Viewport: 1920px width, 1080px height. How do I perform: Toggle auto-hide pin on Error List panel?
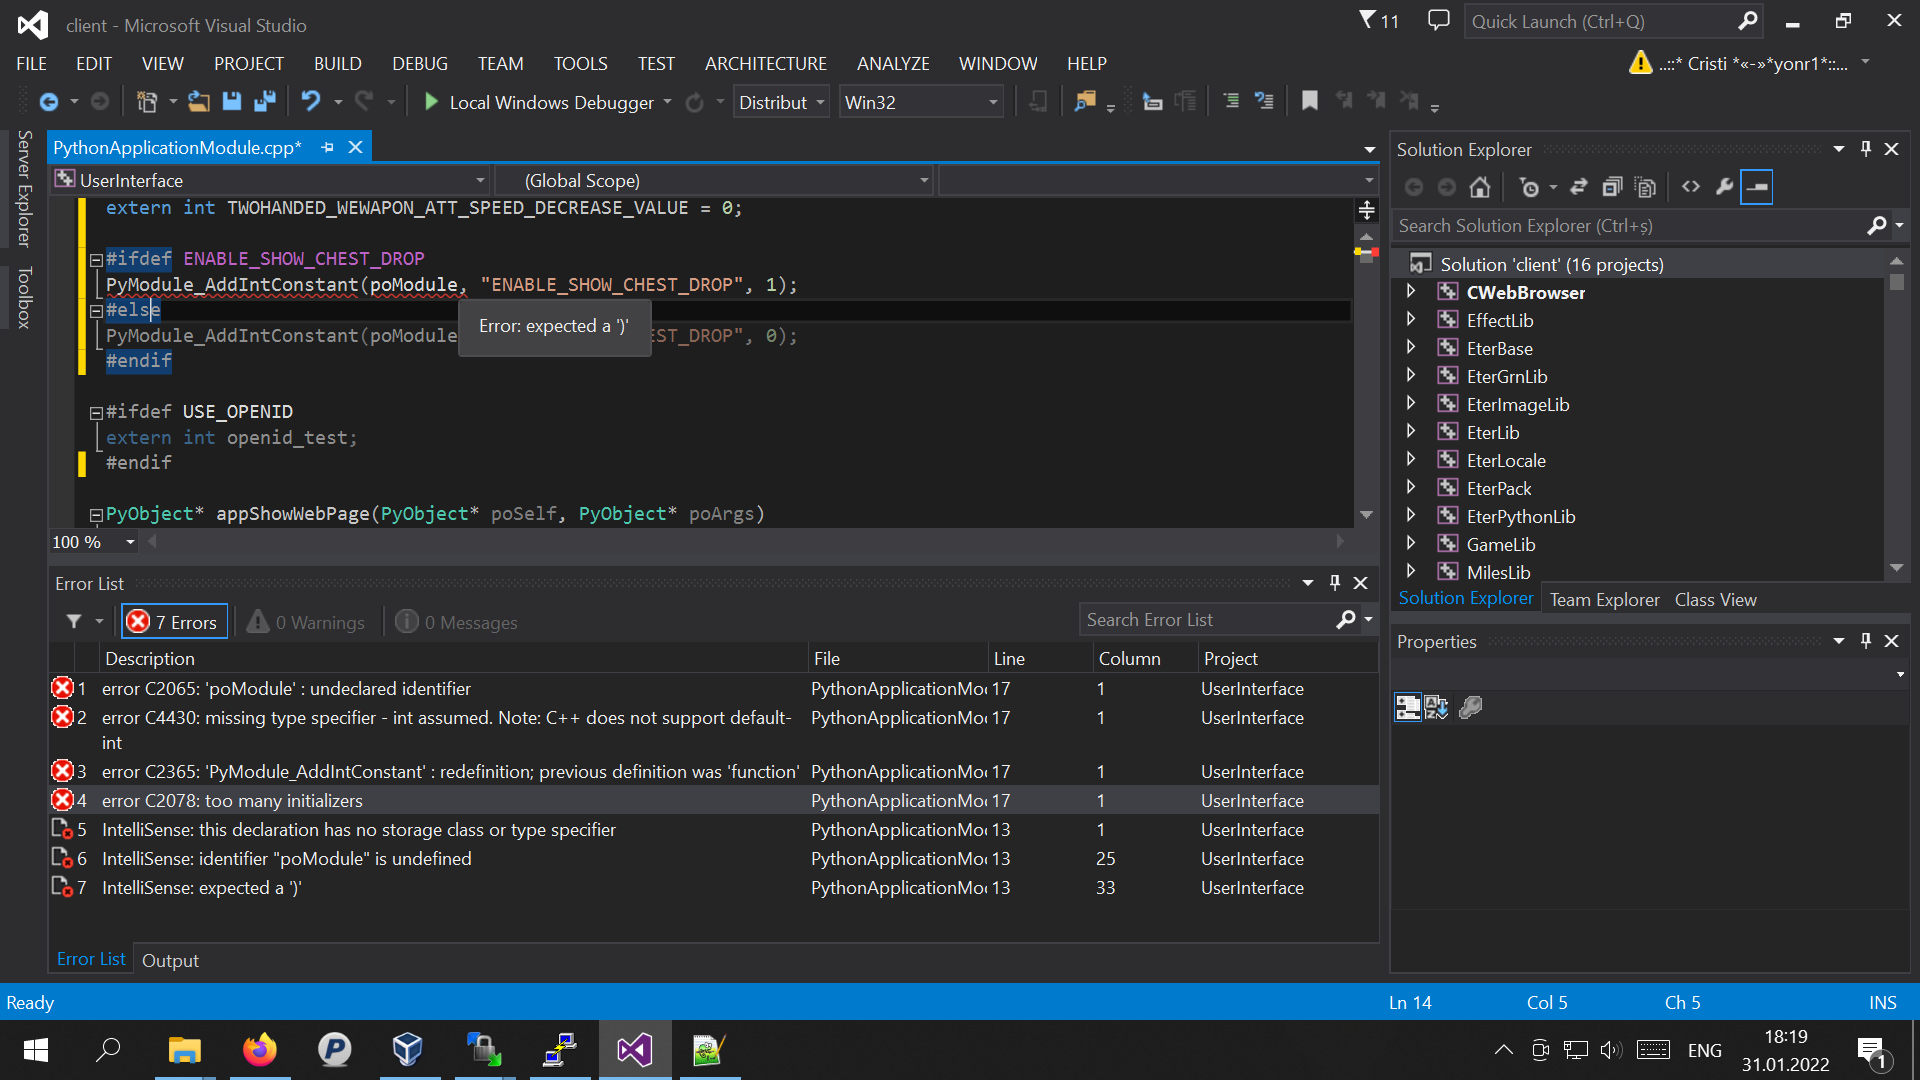click(1334, 583)
